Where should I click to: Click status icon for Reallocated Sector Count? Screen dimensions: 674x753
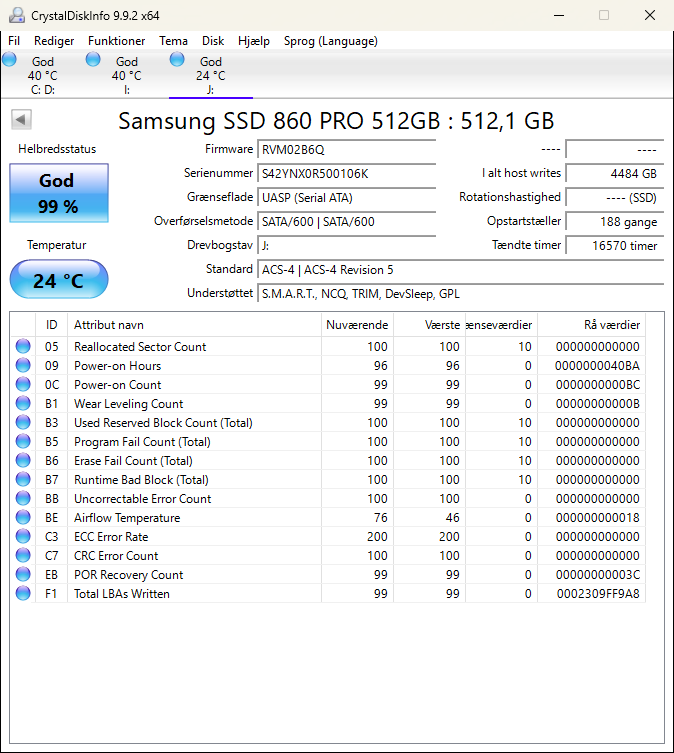click(23, 346)
